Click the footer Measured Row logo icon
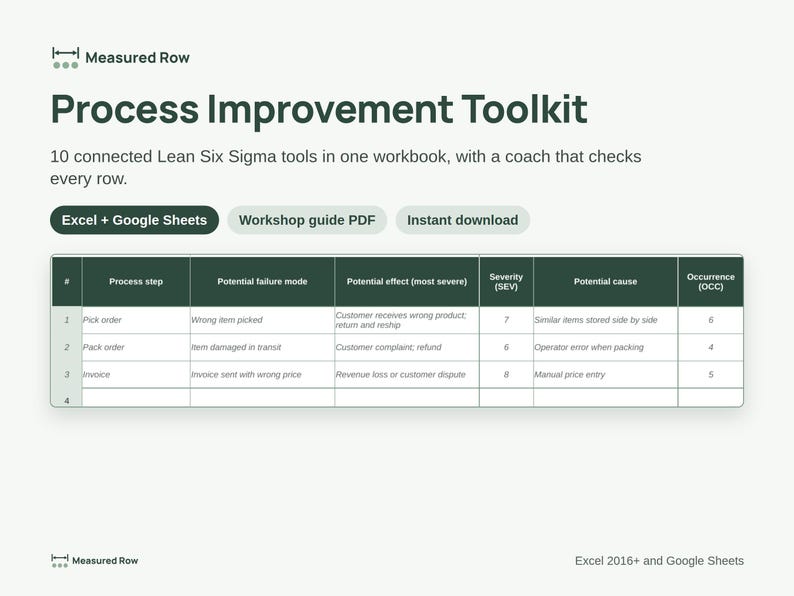Viewport: 794px width, 596px height. pos(60,561)
